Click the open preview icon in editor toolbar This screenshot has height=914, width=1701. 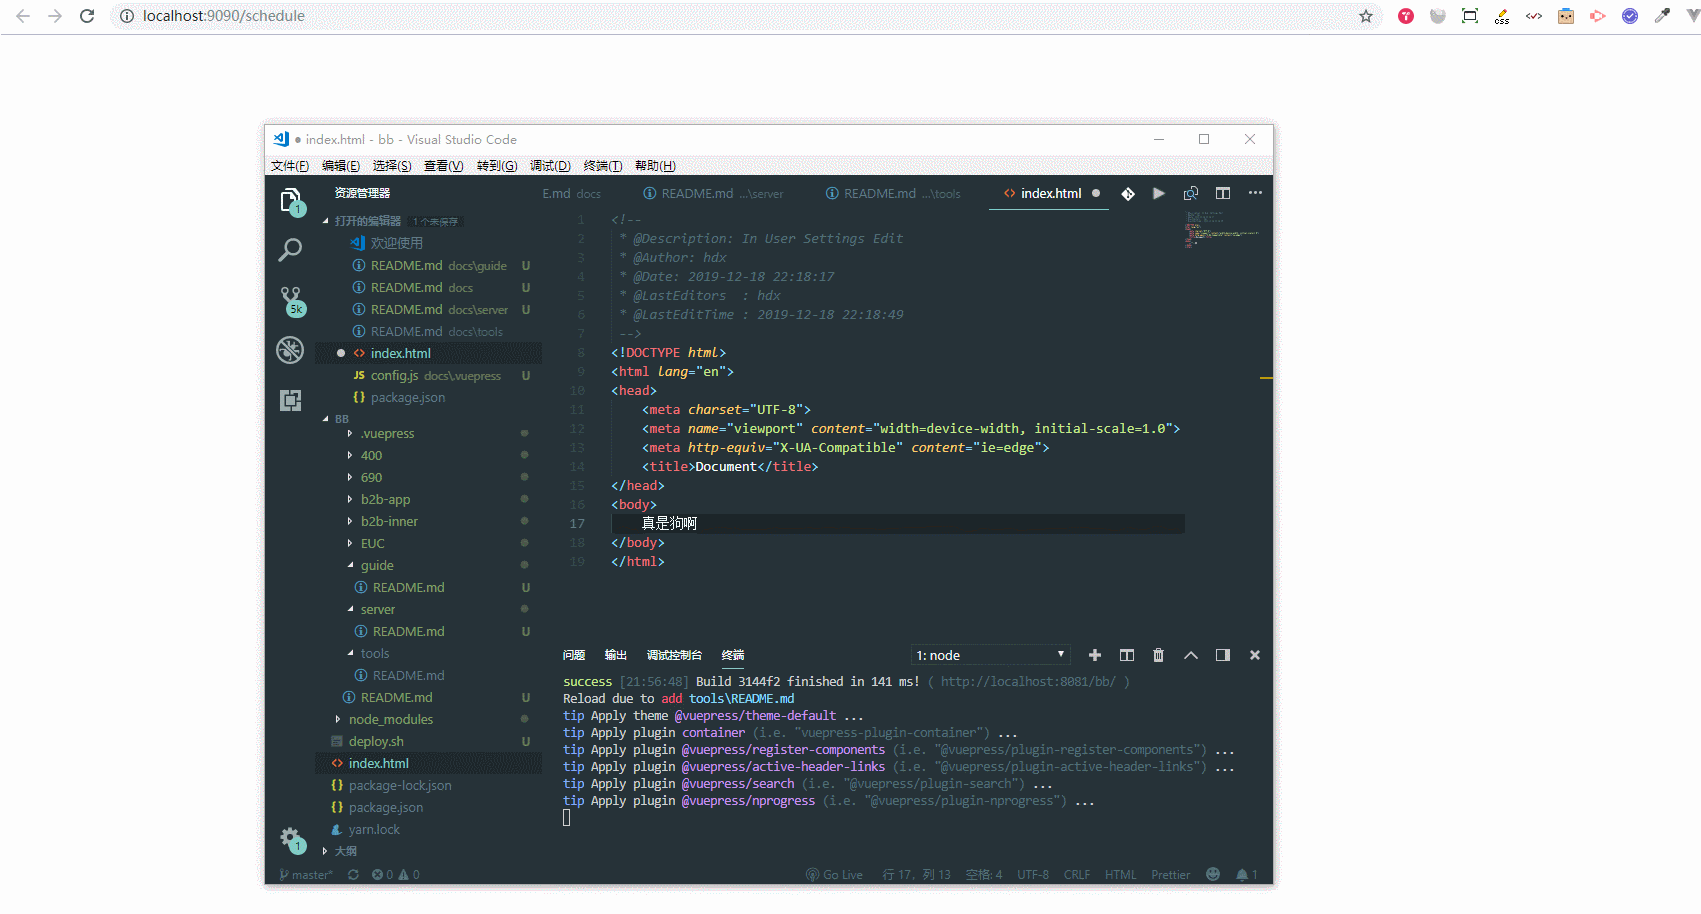point(1191,193)
